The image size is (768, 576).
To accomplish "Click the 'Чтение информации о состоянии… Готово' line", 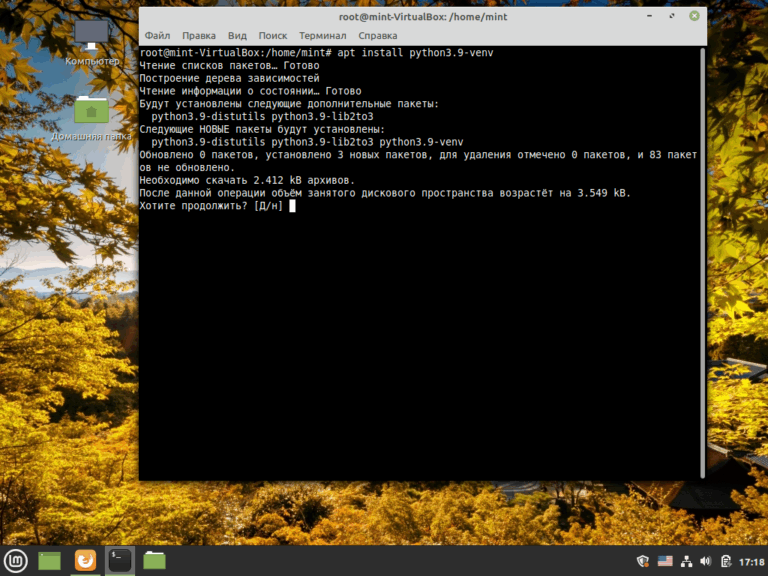I will [x=250, y=91].
